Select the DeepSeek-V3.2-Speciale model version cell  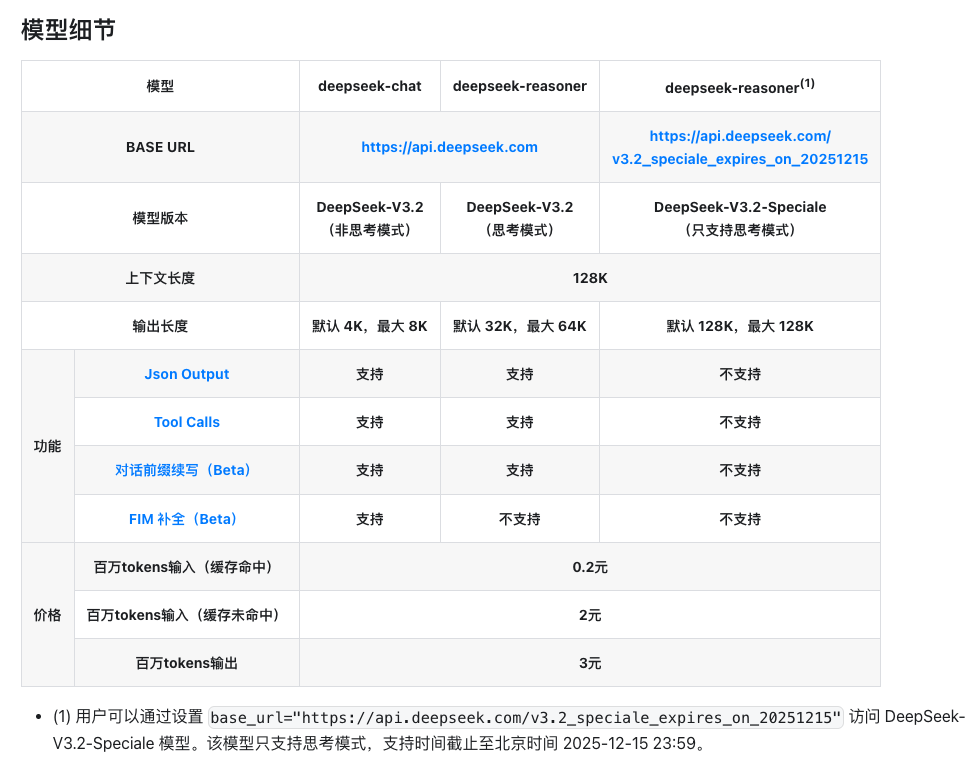click(739, 218)
